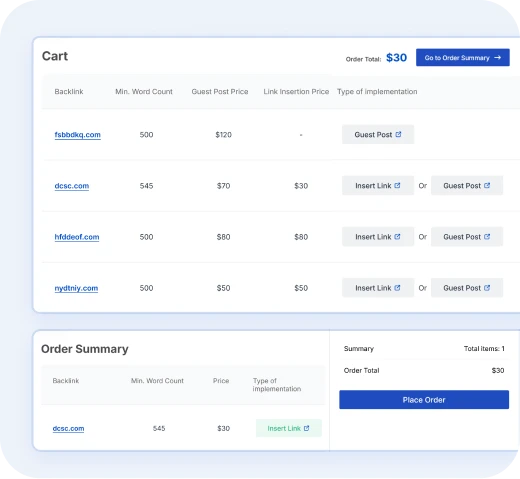Click the Link Insertion Price column header

296,92
